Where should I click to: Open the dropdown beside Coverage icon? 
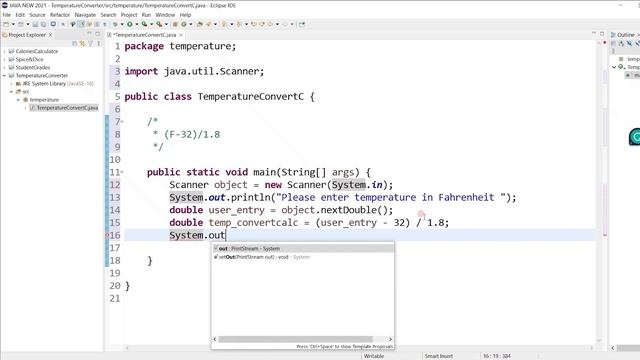tap(151, 24)
